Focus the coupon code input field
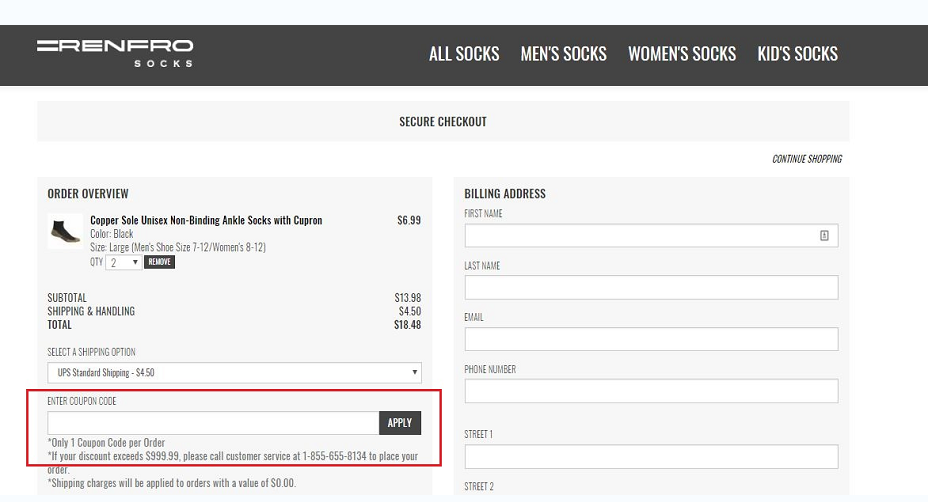This screenshot has width=928, height=502. (x=213, y=423)
